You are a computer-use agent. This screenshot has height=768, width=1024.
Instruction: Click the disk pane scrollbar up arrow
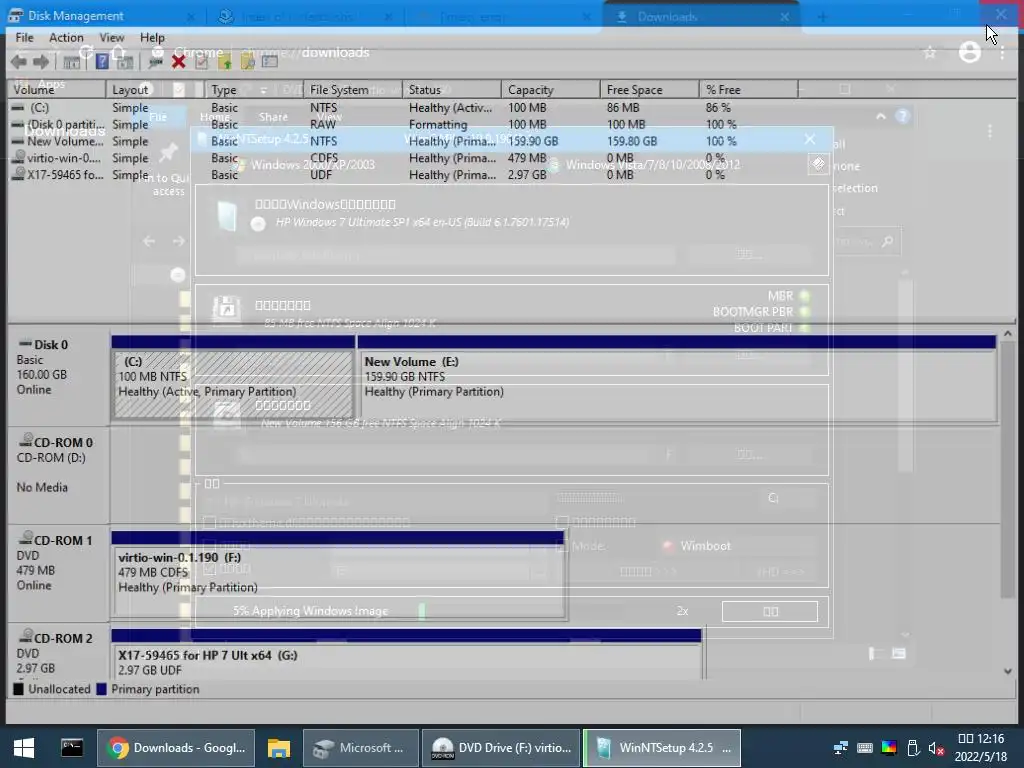click(1008, 334)
